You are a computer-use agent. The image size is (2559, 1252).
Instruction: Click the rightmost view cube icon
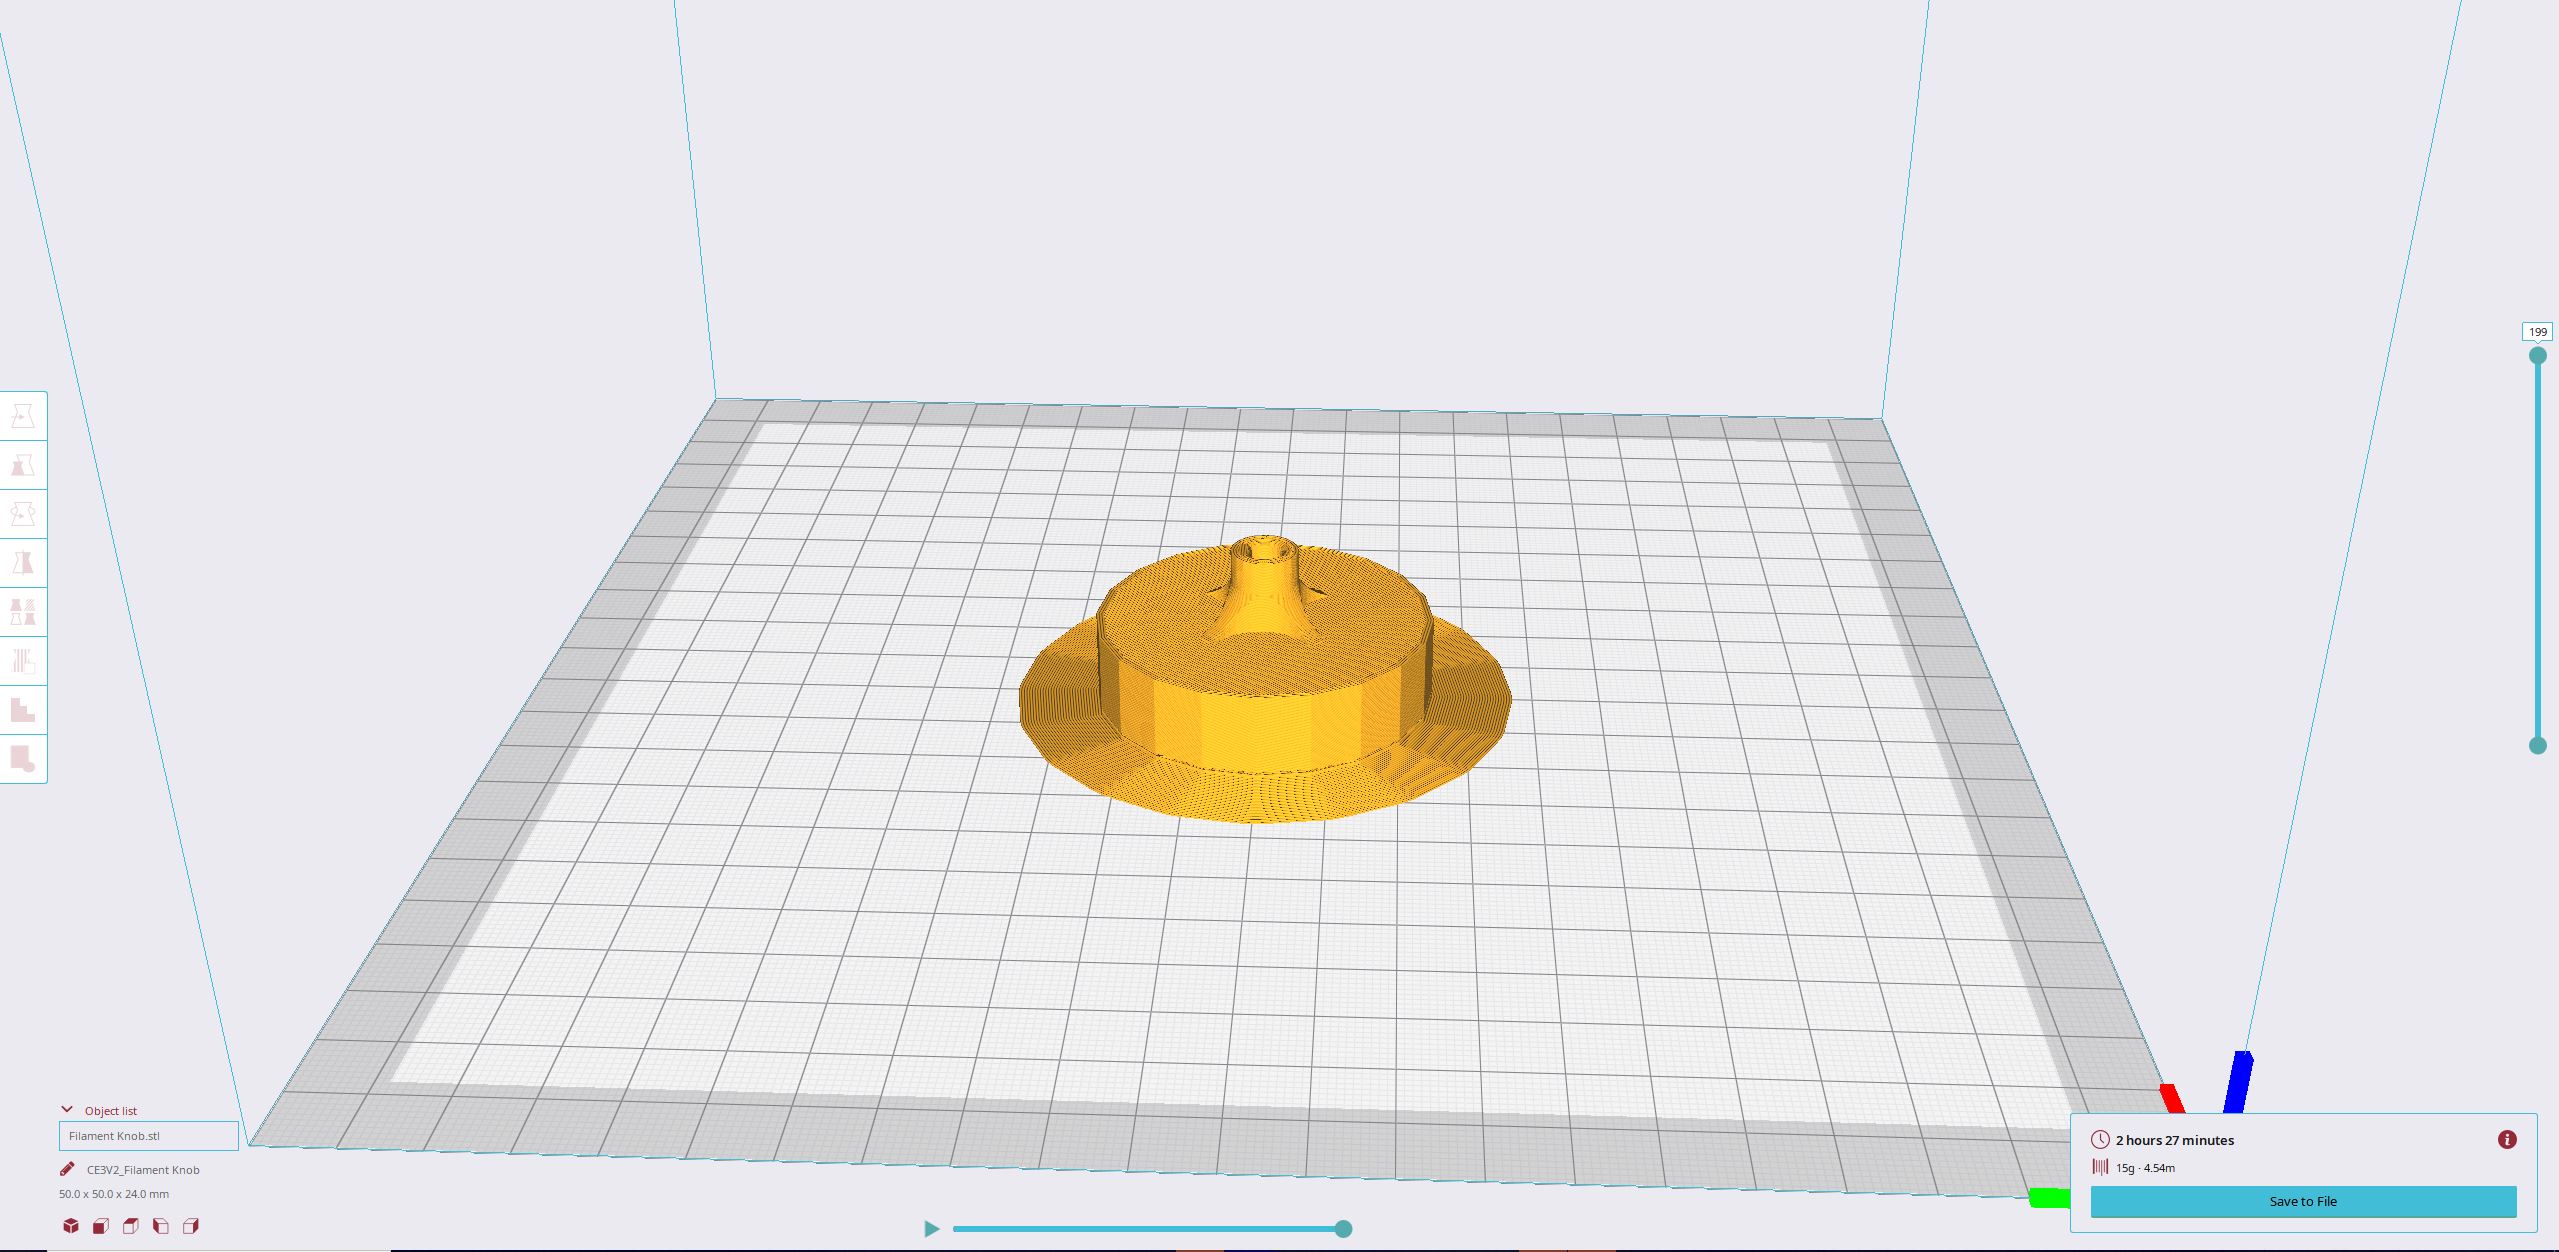click(x=191, y=1225)
